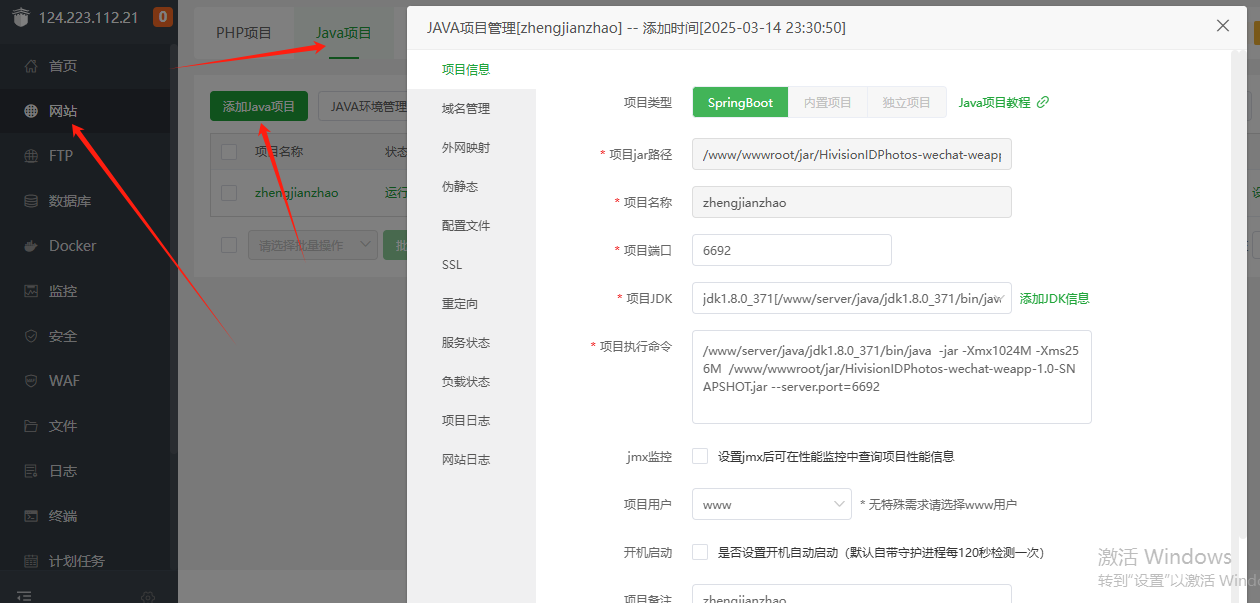Click the JAVA环境管理 button
This screenshot has width=1260, height=603.
(x=368, y=106)
